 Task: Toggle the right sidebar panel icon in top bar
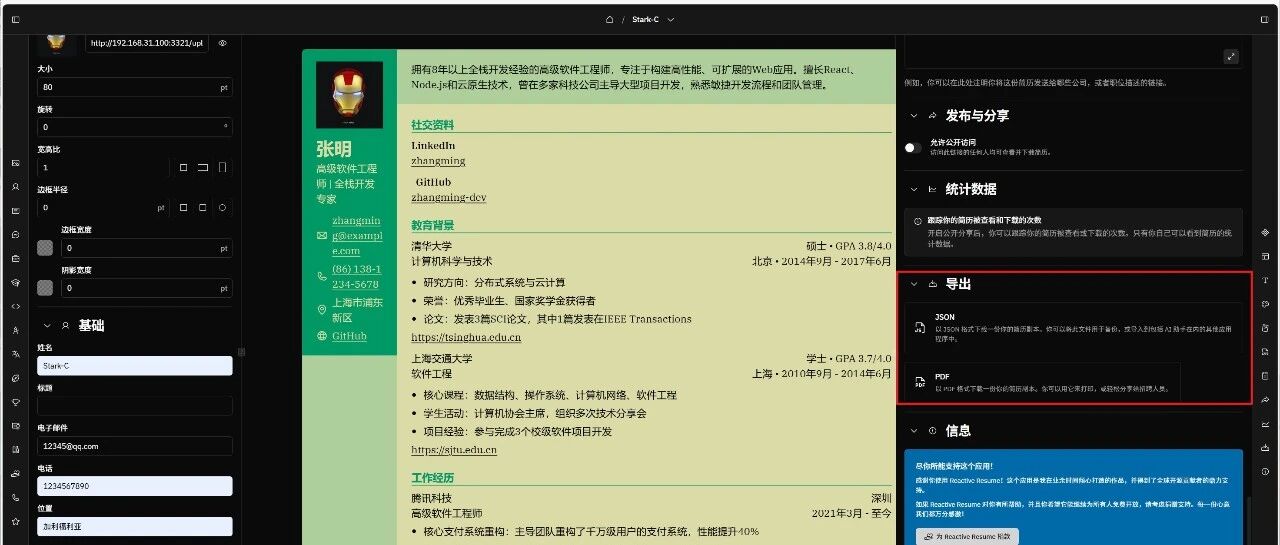coord(1265,19)
